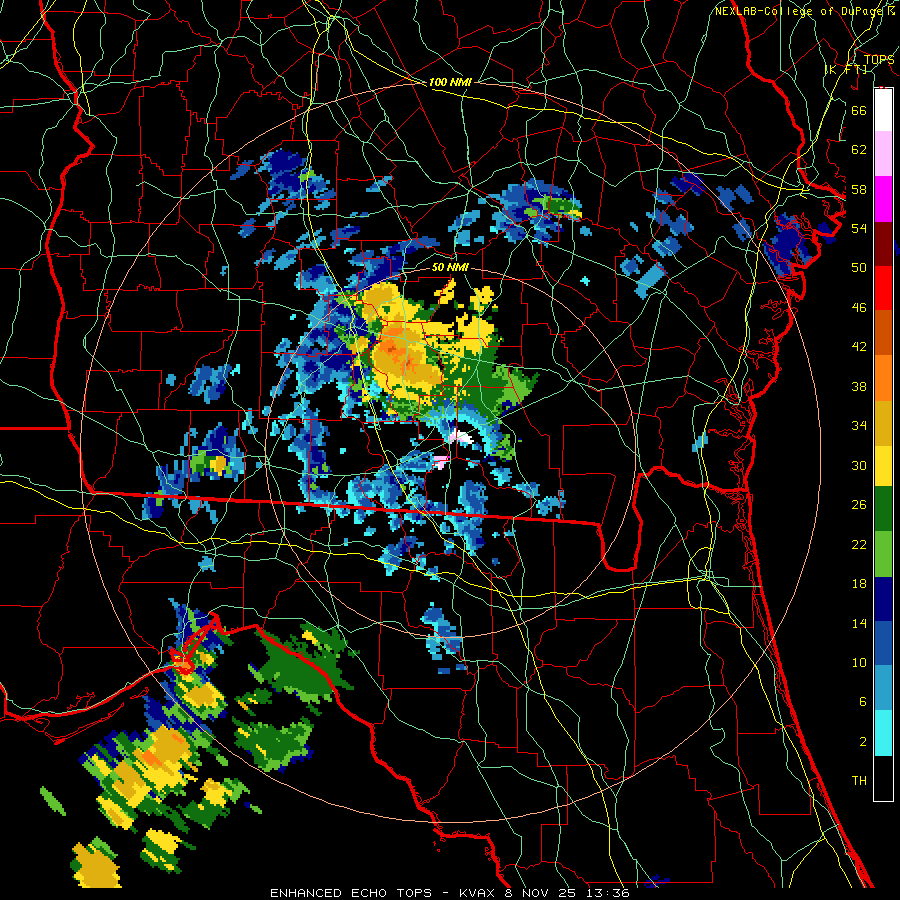Image resolution: width=900 pixels, height=900 pixels.
Task: Choose the 10 label on the scale
Action: [859, 662]
